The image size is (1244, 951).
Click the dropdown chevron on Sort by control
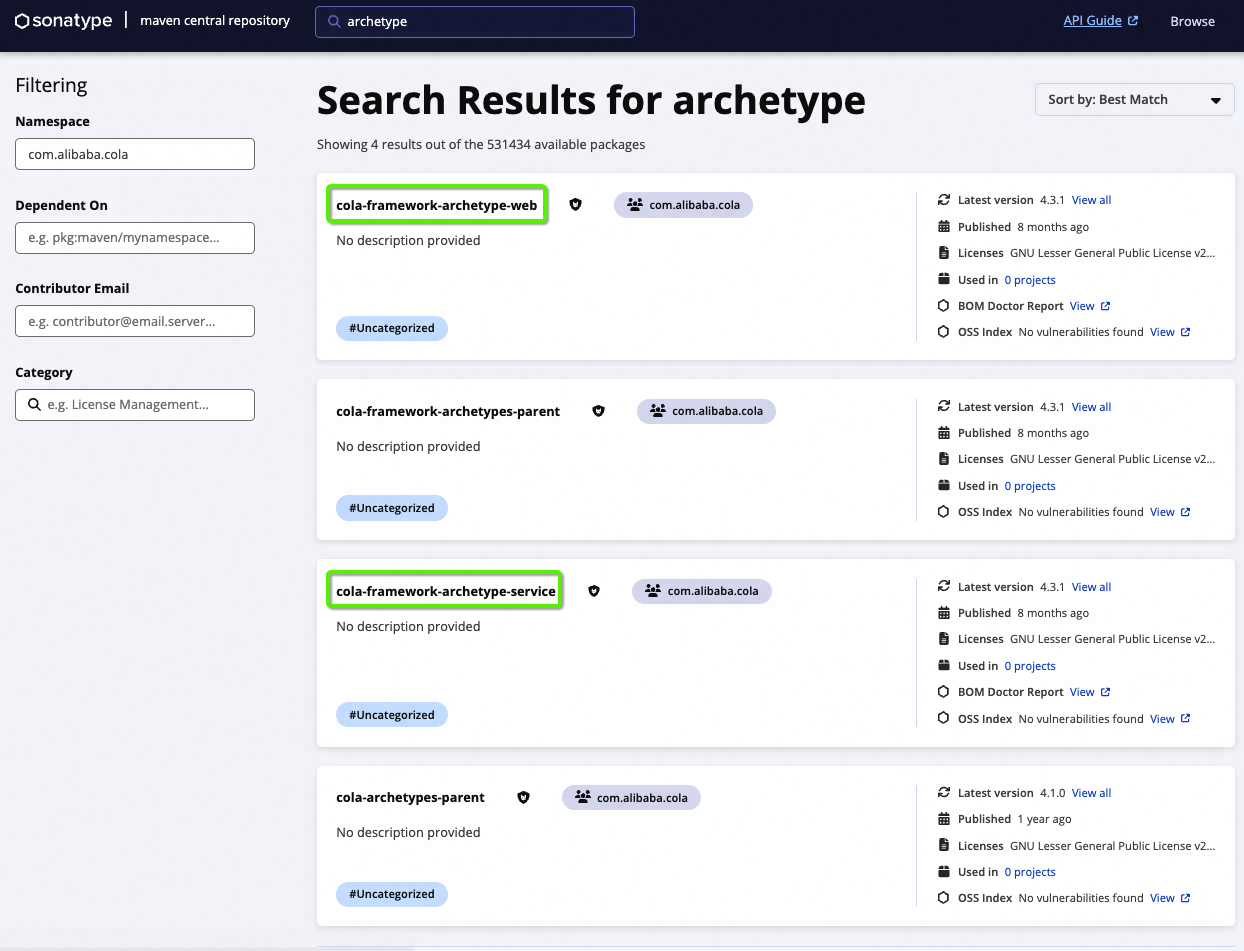[1217, 100]
